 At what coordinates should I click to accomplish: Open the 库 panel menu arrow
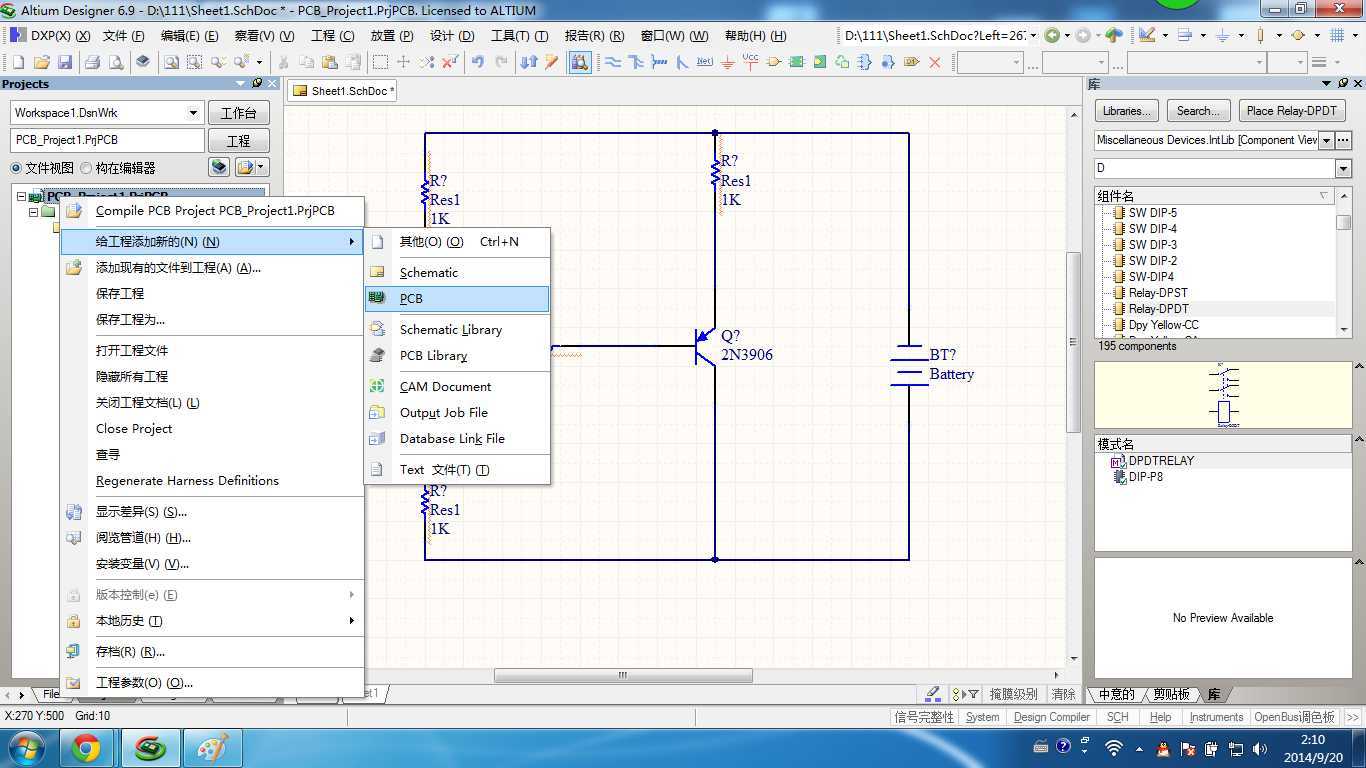click(1327, 84)
